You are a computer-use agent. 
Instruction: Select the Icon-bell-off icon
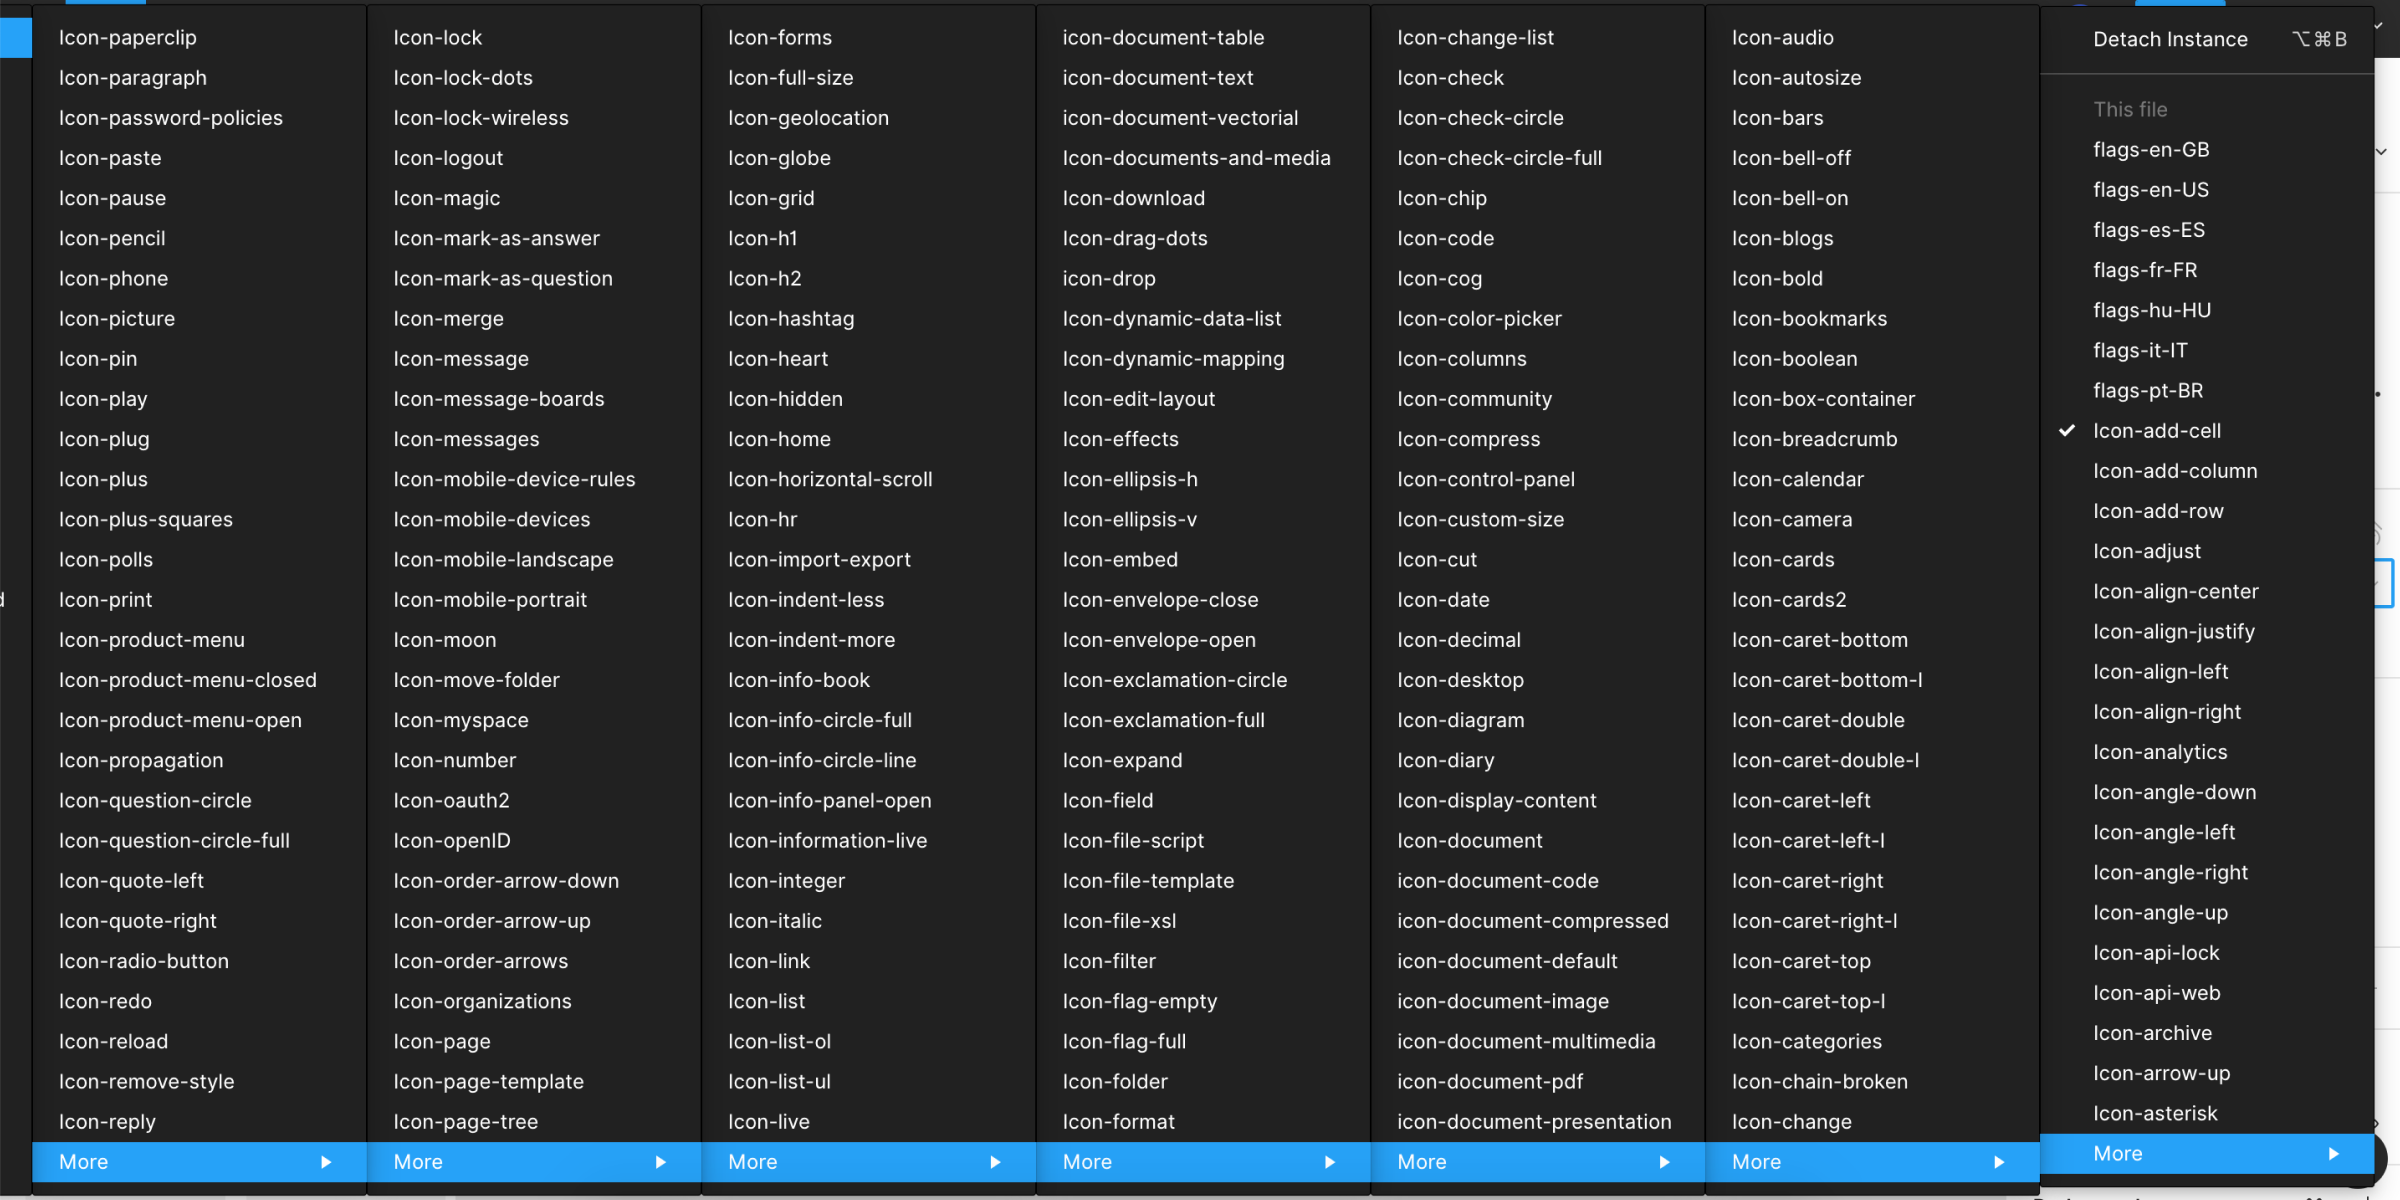pos(1790,158)
